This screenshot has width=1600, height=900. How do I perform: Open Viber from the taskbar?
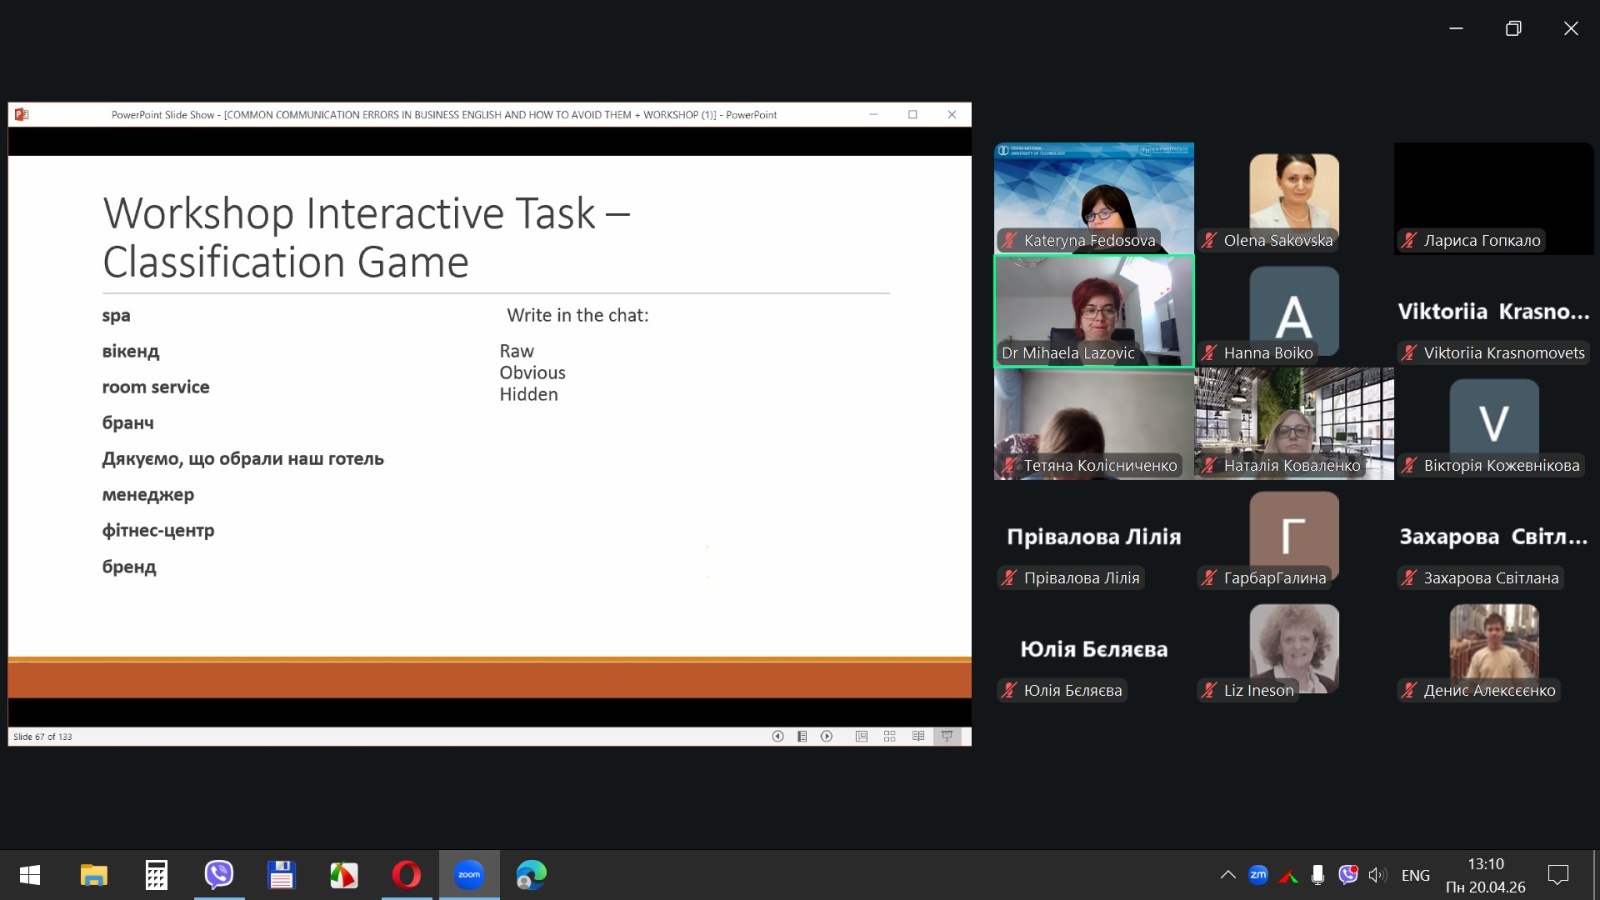(219, 875)
